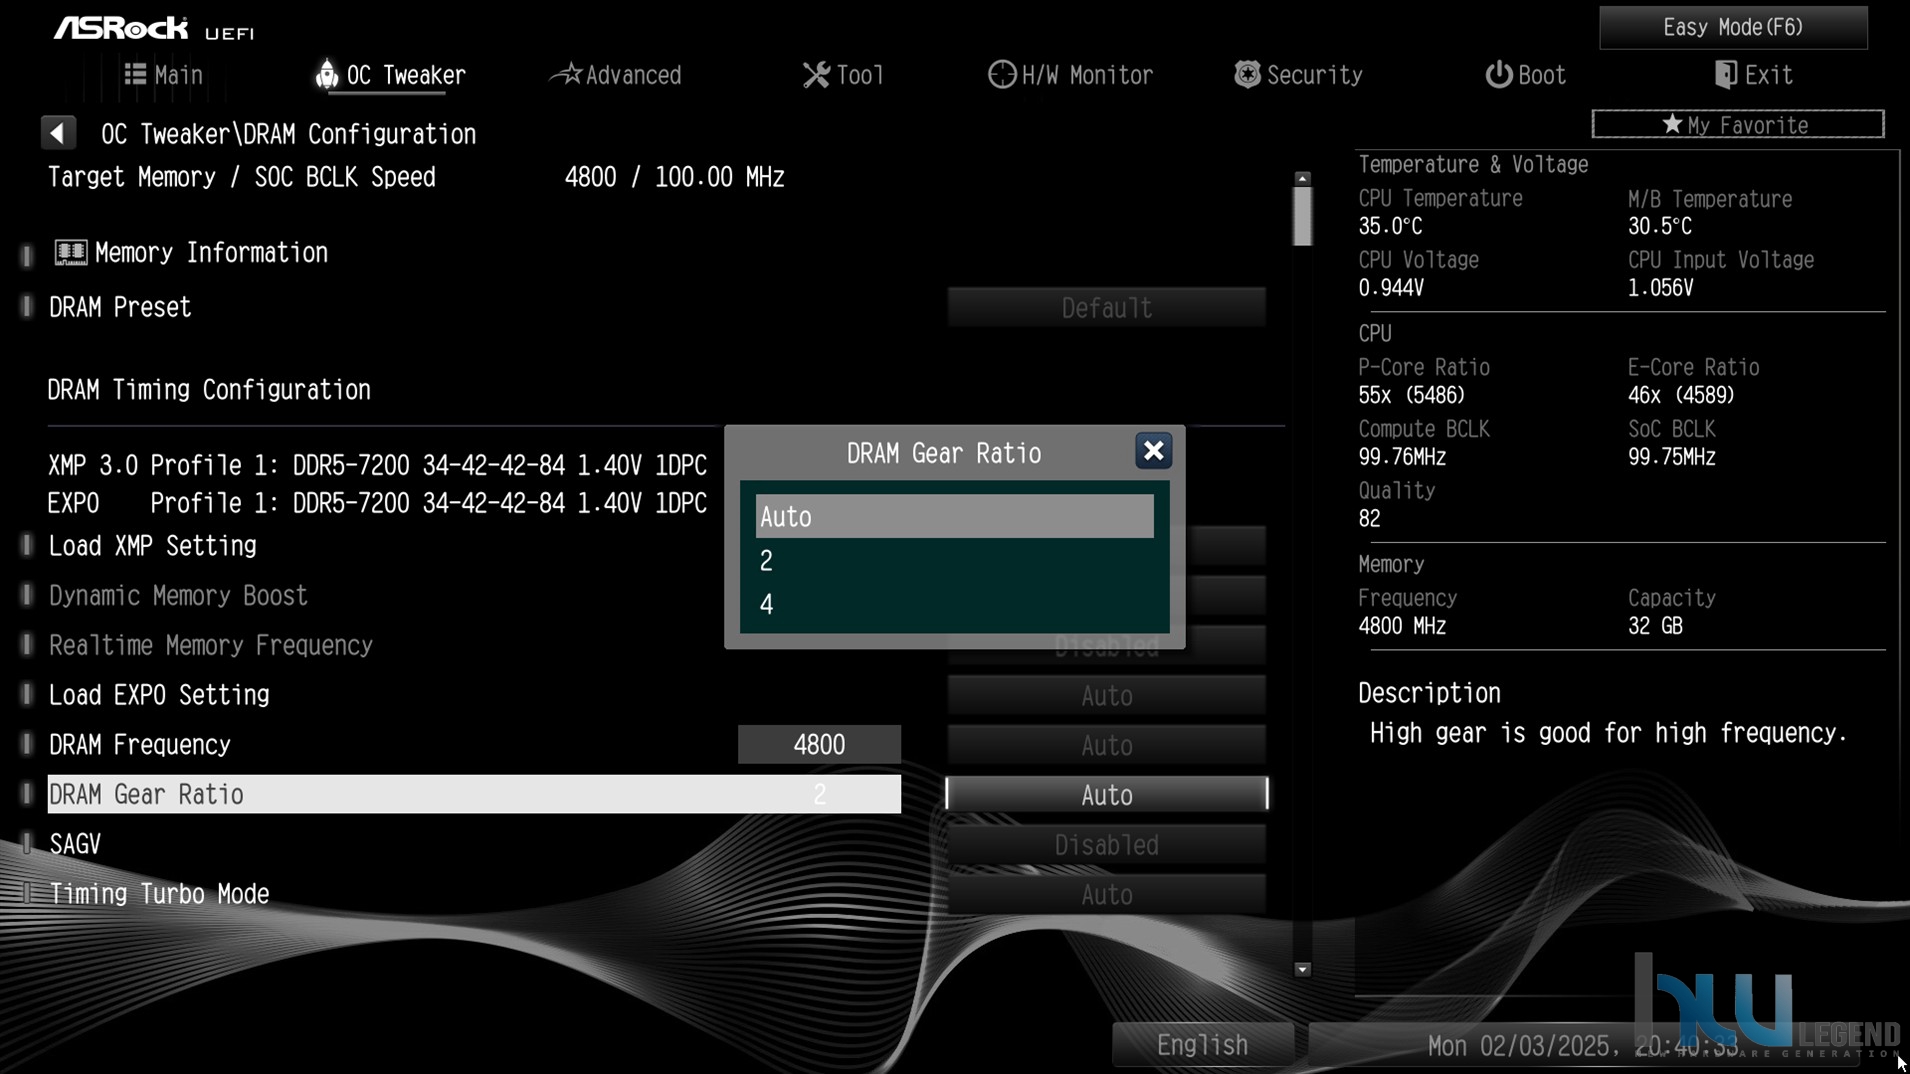Click the highlighted DRAM Gear Ratio row

point(474,794)
